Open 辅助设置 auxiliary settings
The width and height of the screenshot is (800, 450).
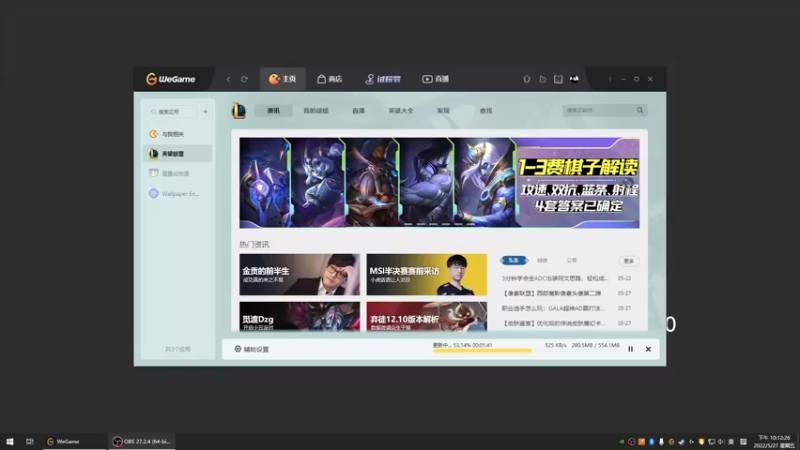(252, 349)
